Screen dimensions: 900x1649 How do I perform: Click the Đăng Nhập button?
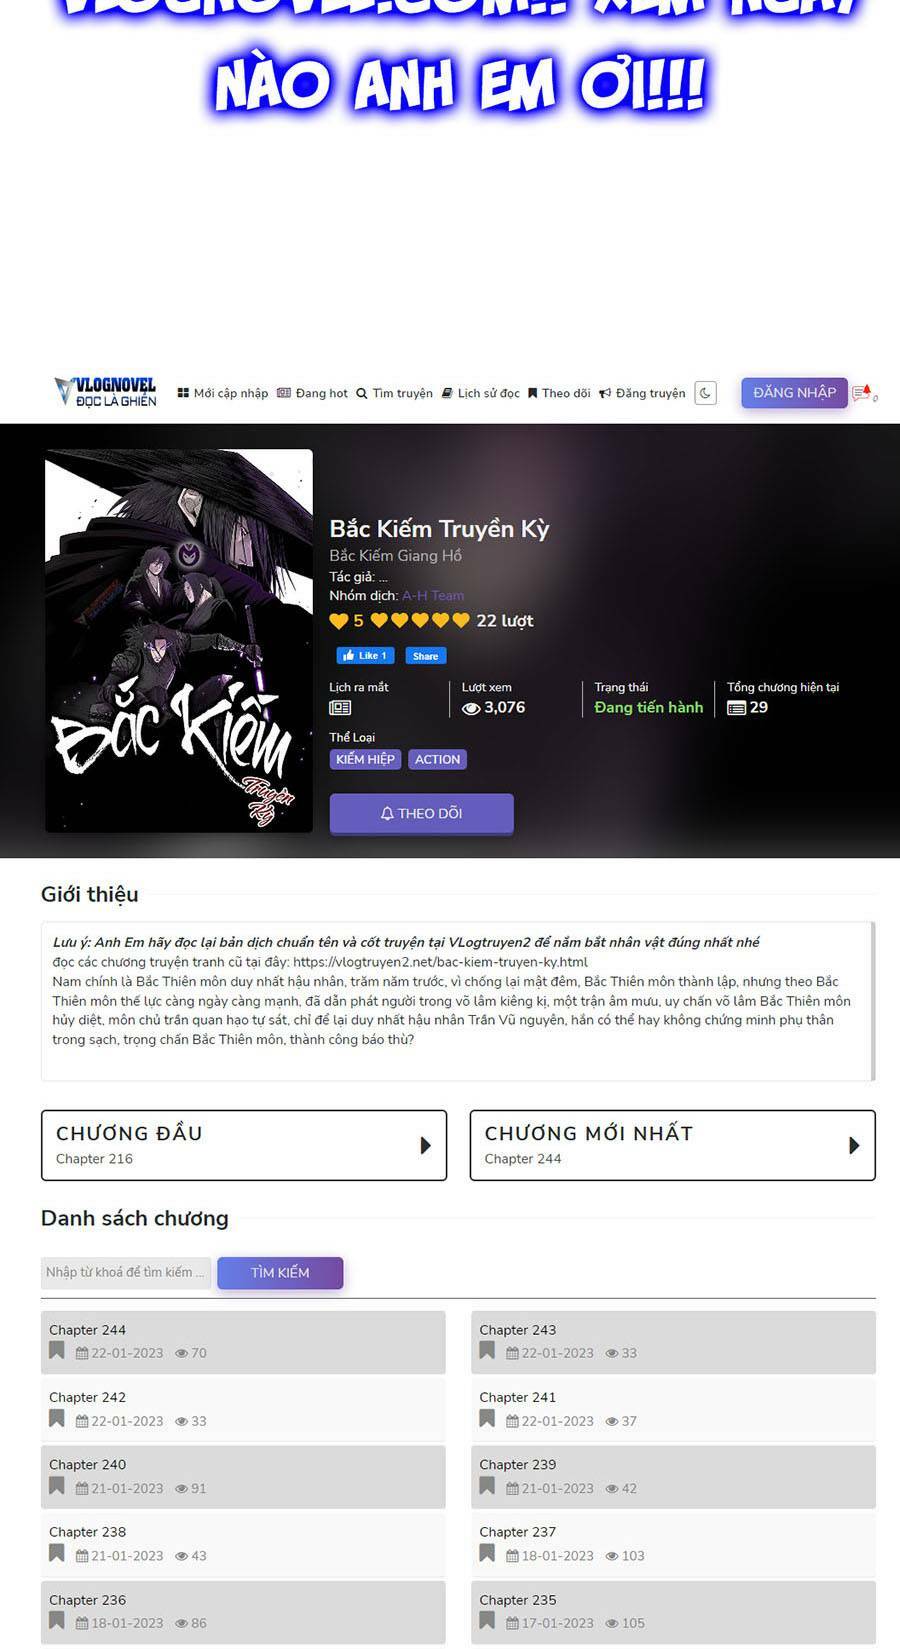(794, 392)
